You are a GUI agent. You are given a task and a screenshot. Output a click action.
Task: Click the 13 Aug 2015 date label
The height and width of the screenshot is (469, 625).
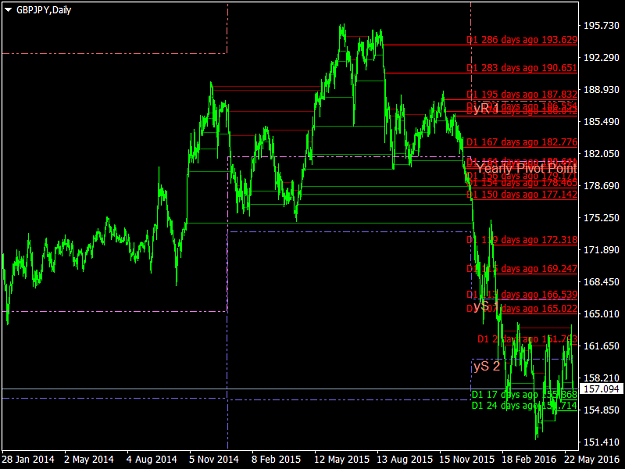click(x=404, y=459)
